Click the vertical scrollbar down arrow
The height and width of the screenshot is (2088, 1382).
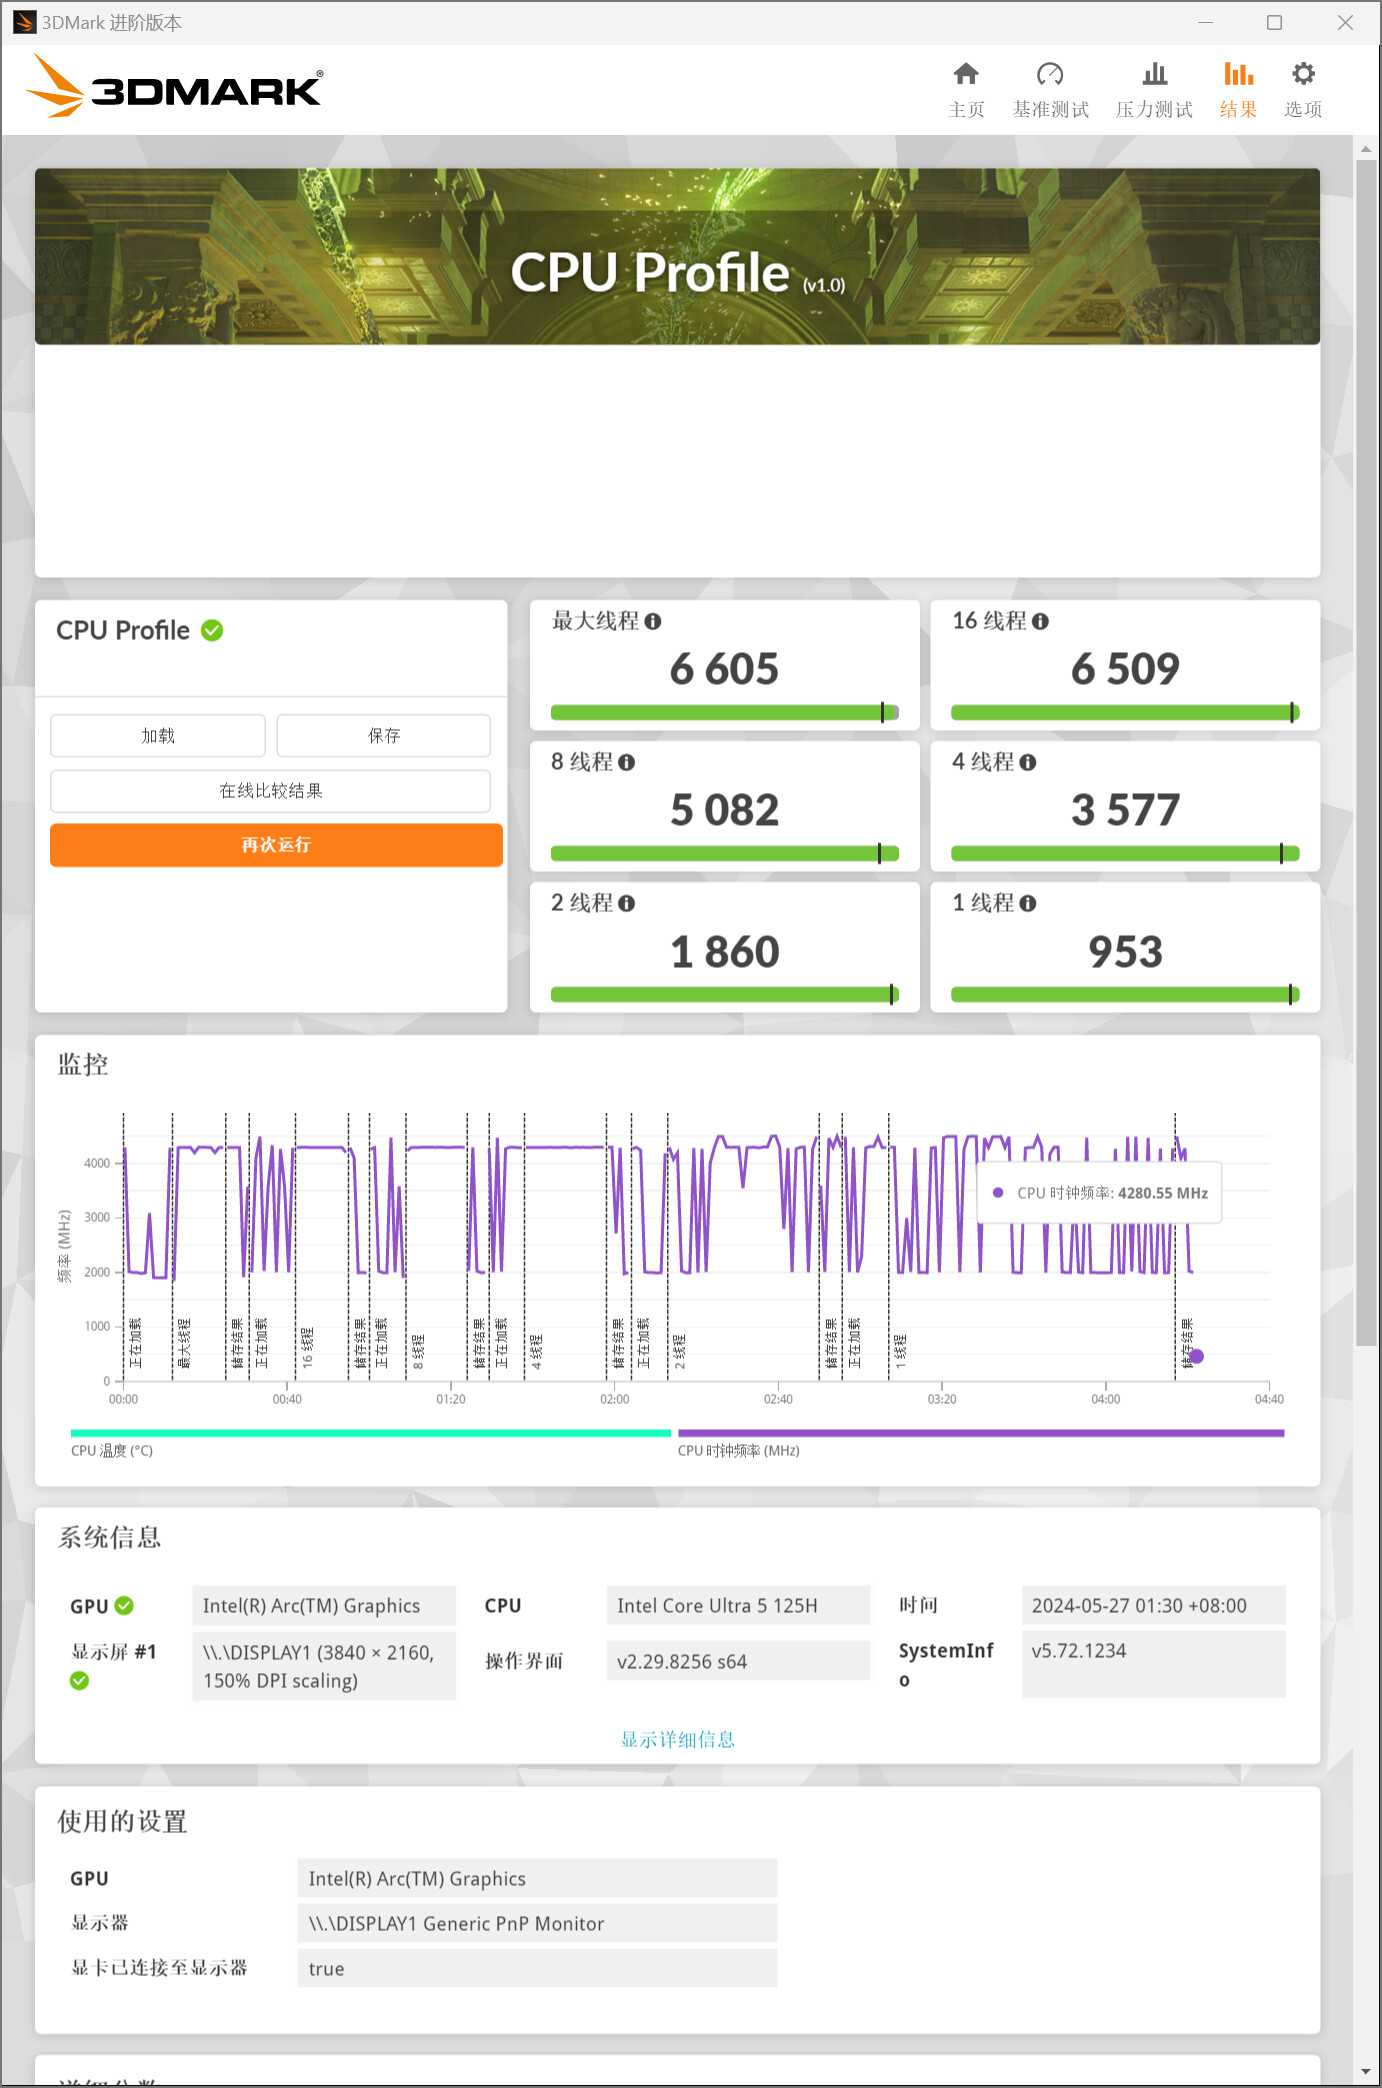click(1366, 2072)
